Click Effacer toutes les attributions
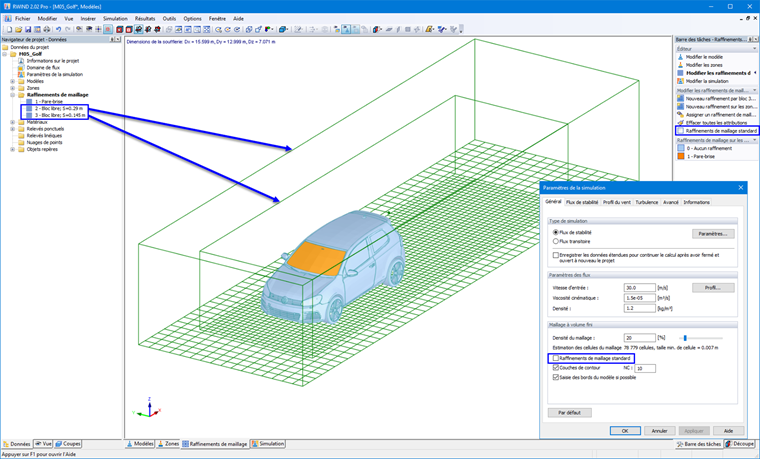The height and width of the screenshot is (459, 760). tap(716, 123)
